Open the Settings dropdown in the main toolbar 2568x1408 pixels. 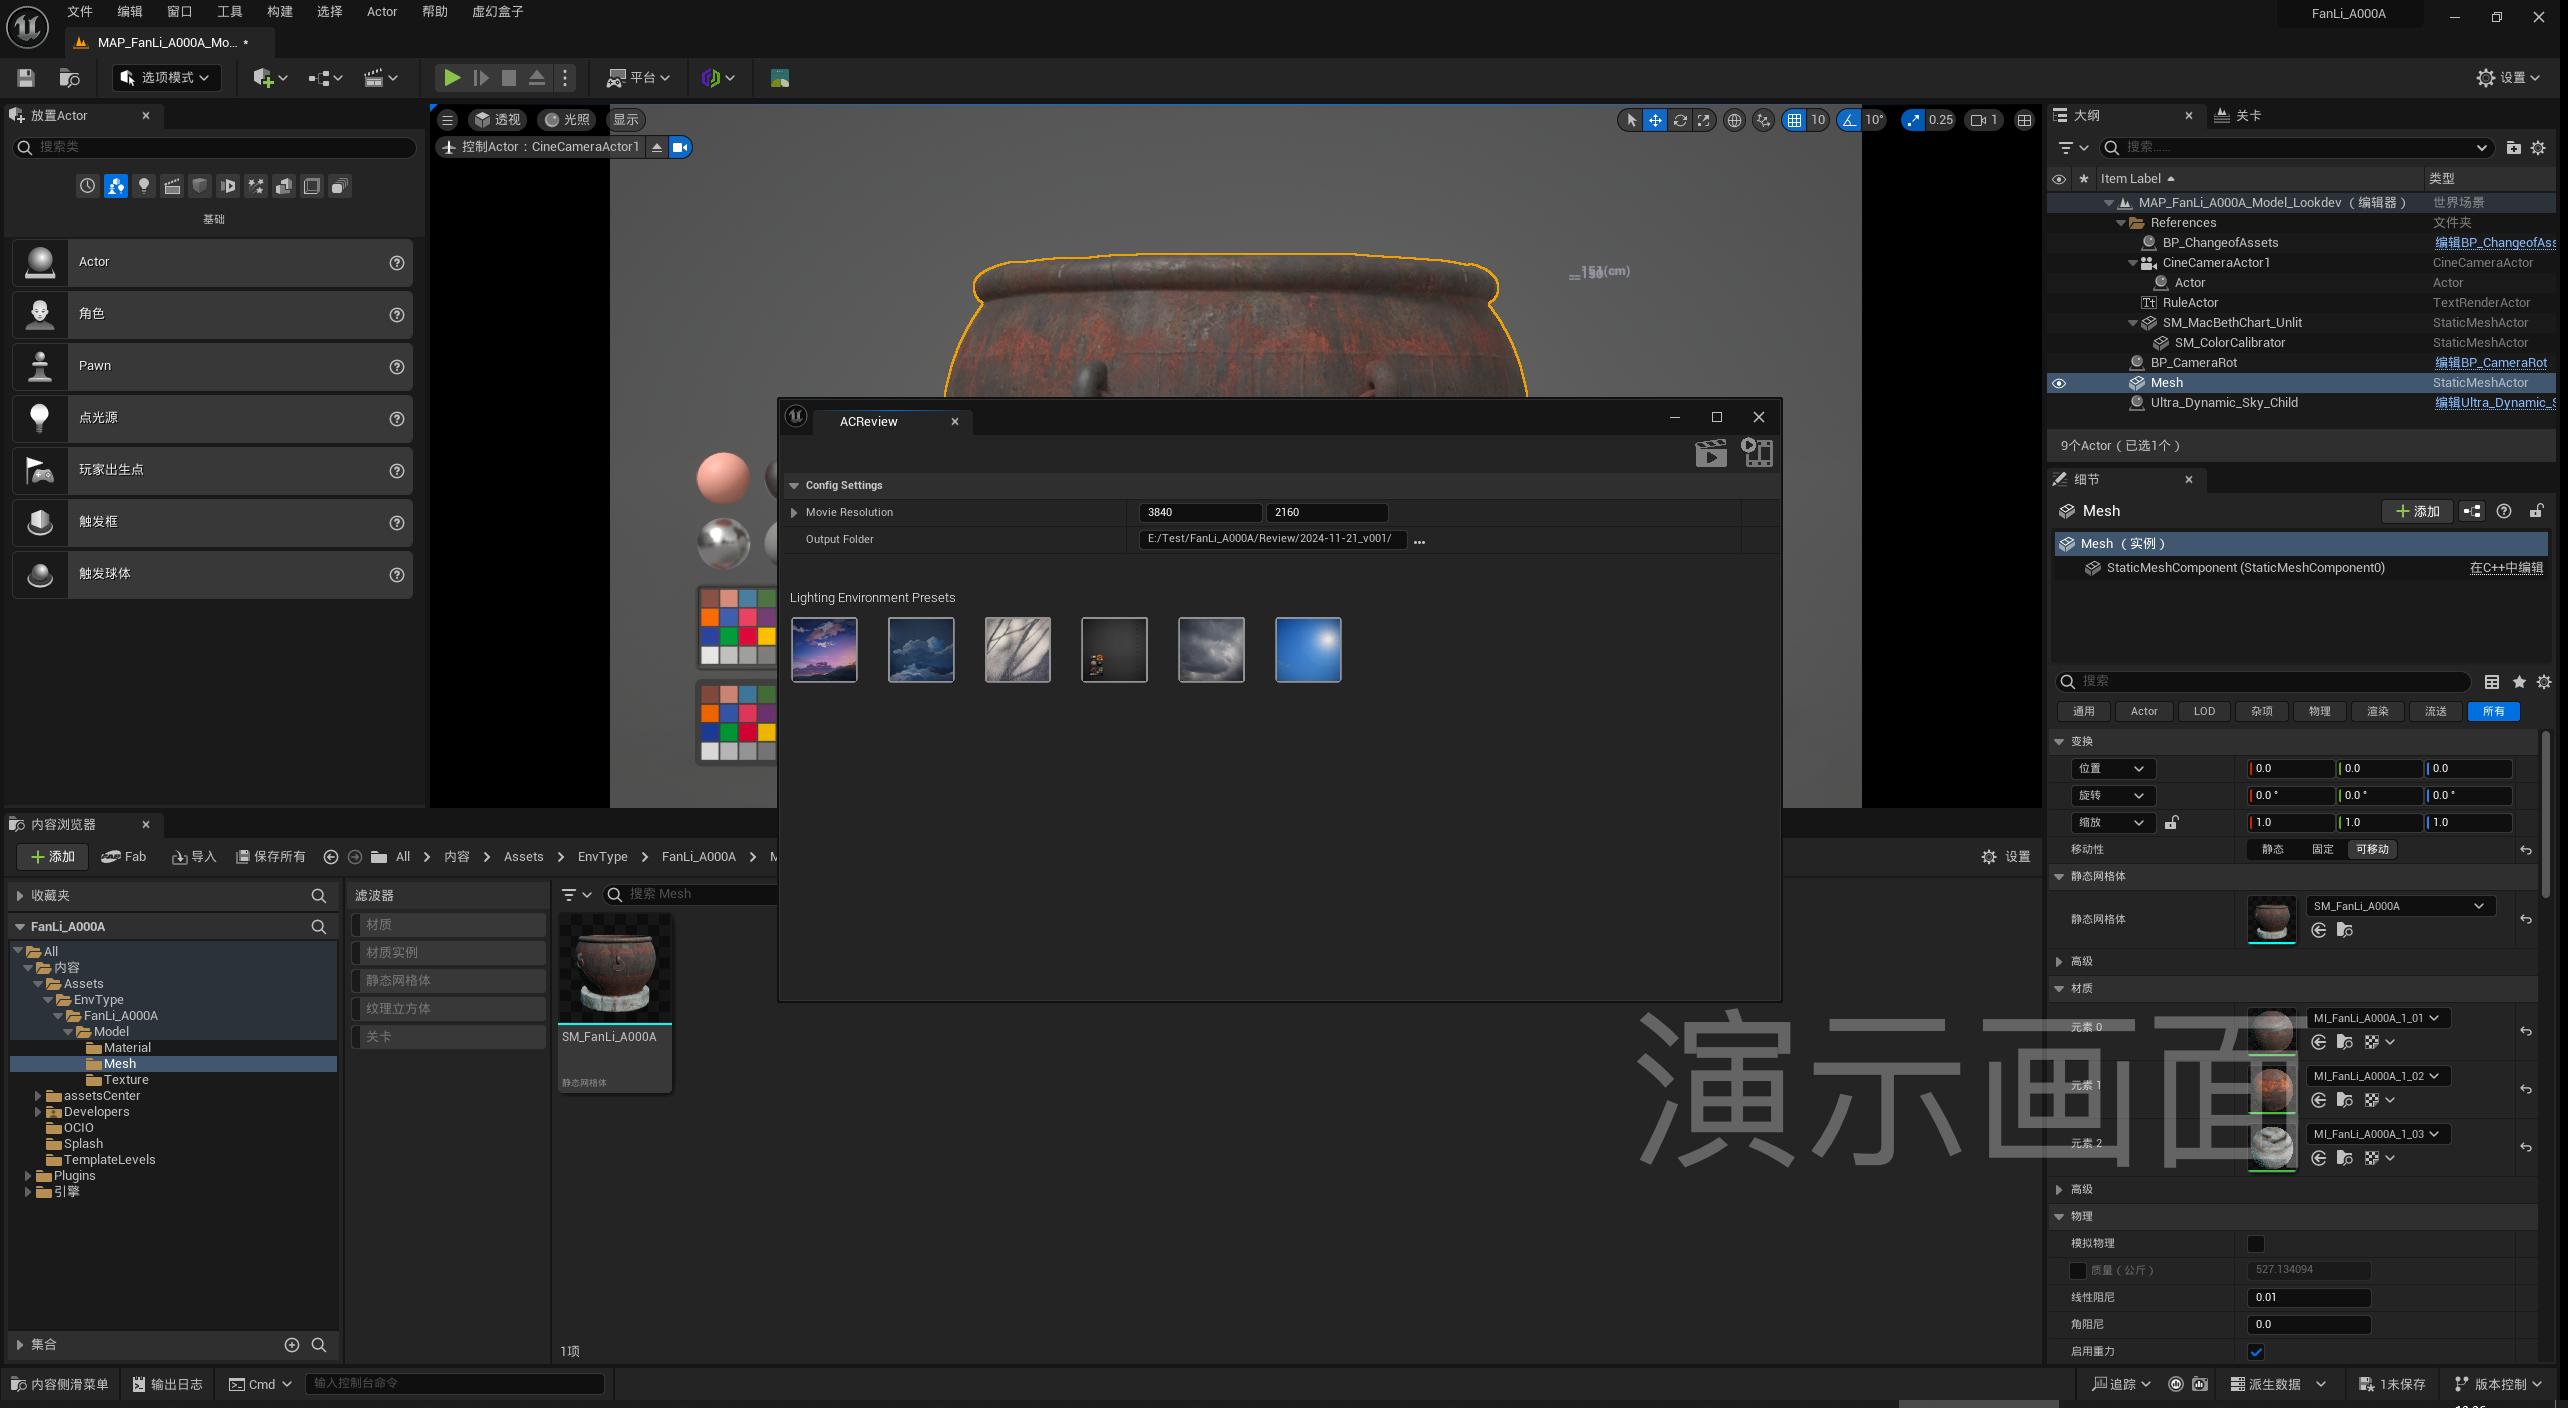[x=2507, y=78]
